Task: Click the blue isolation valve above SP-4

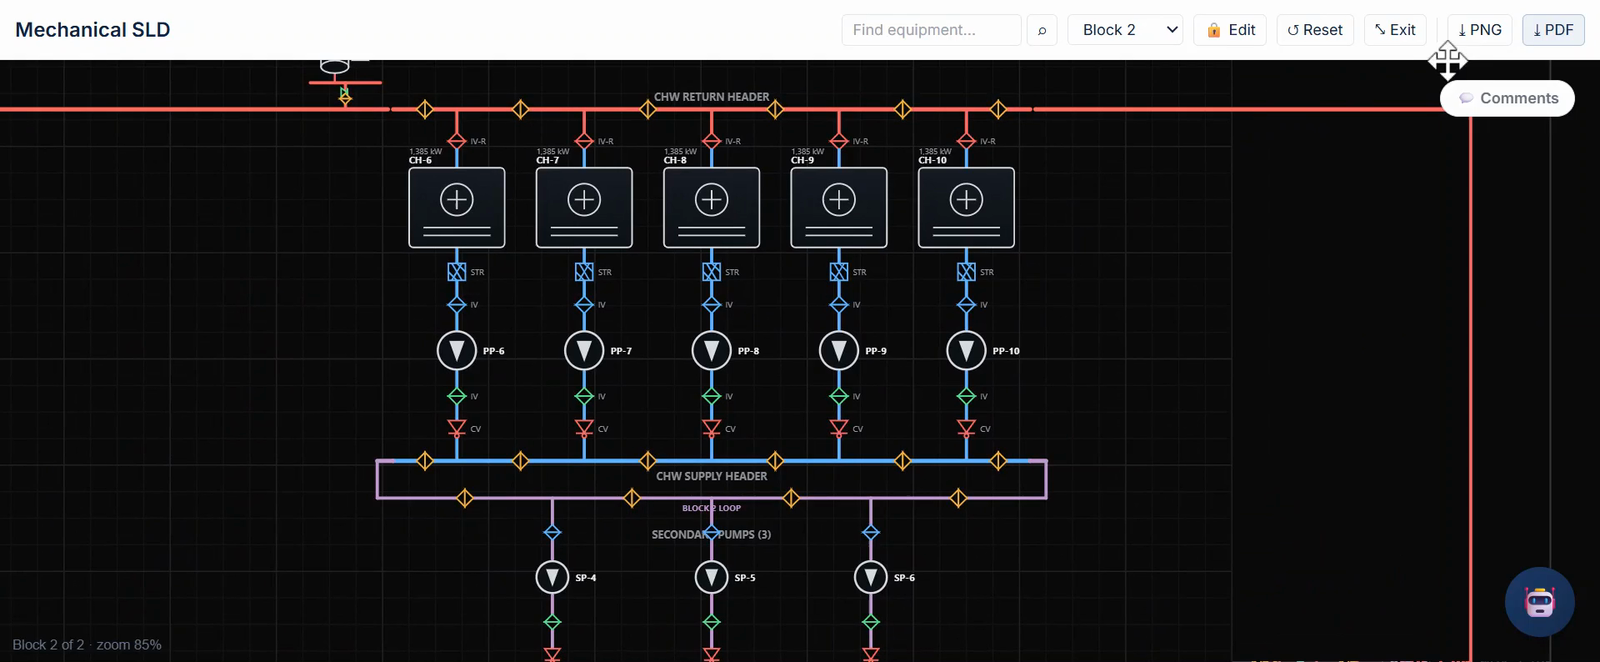Action: click(552, 533)
